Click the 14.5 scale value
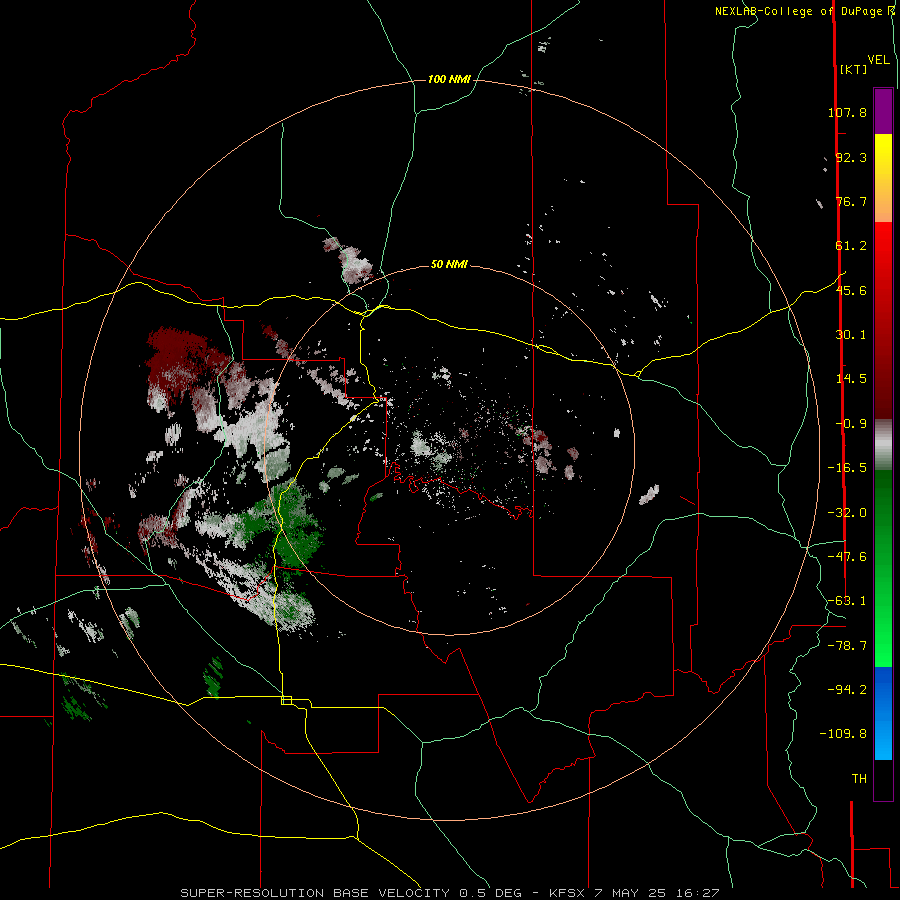 pos(851,379)
